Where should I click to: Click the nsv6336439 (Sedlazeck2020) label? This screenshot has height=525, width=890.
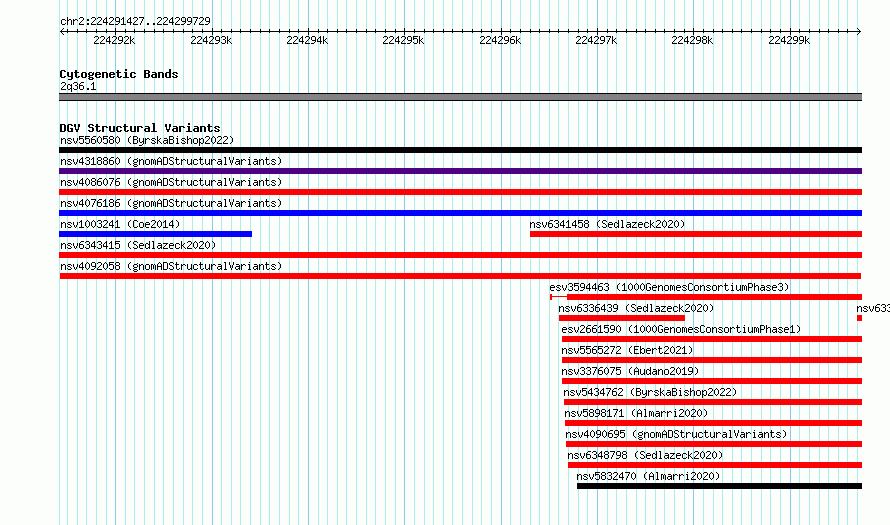click(x=636, y=308)
